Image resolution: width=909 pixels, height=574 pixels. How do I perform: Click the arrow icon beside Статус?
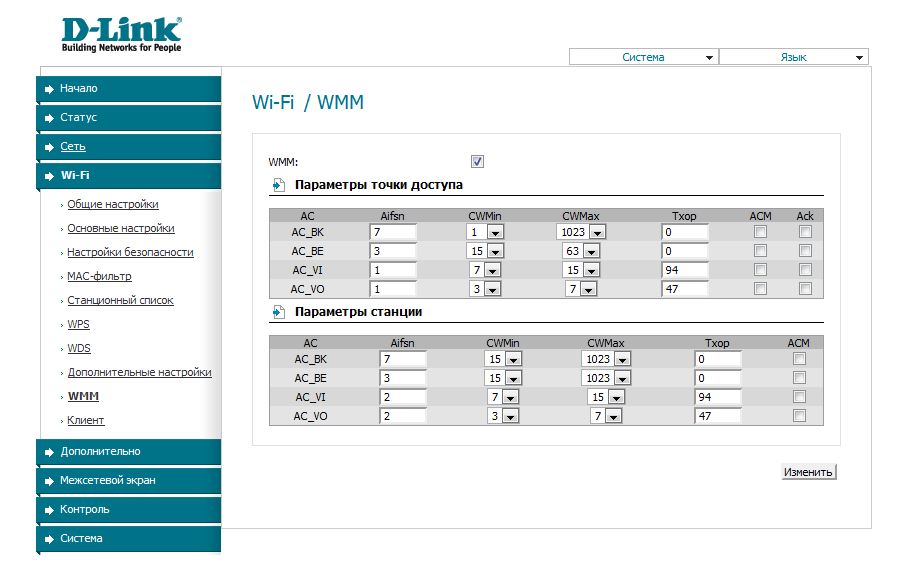49,118
